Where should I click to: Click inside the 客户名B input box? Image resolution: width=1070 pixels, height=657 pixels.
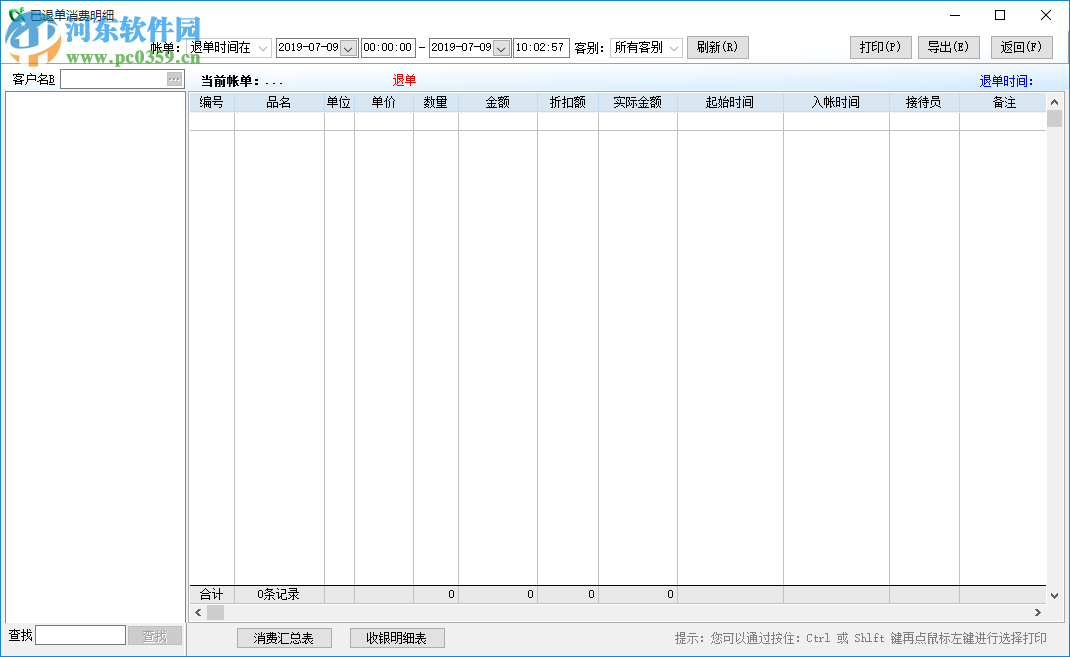[115, 78]
